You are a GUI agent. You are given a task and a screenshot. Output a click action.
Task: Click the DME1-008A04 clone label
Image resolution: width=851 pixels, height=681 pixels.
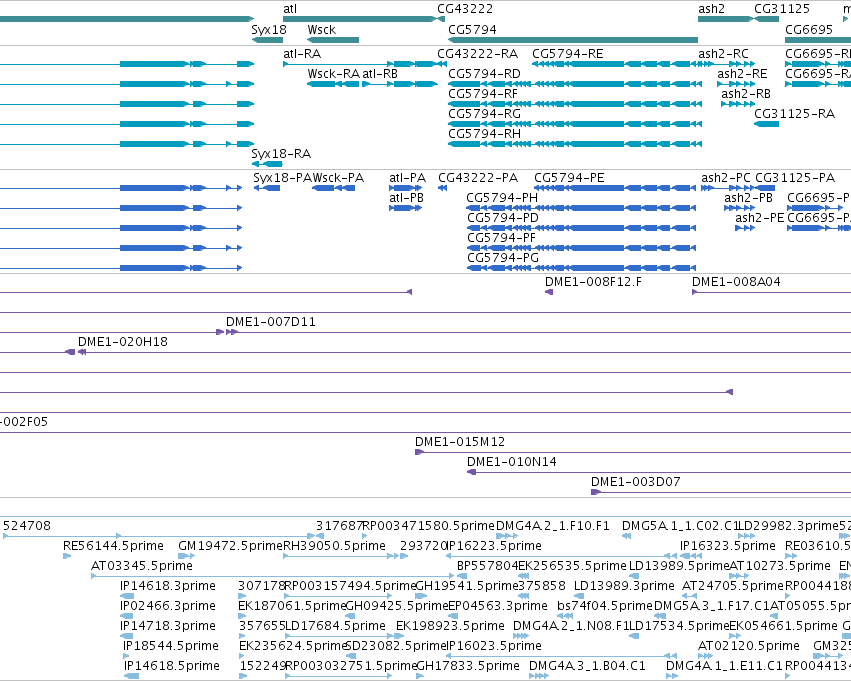point(736,282)
